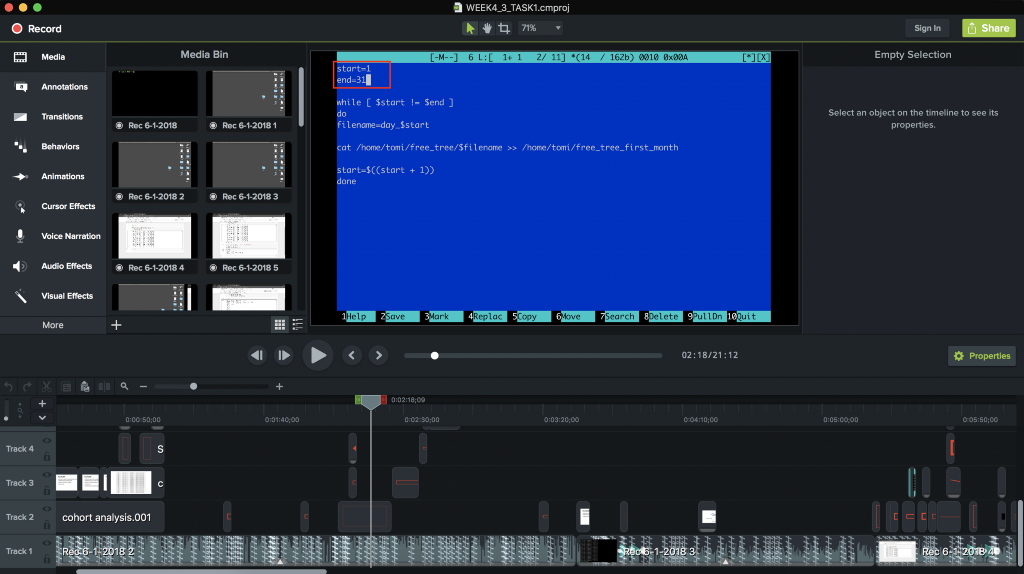Image resolution: width=1024 pixels, height=574 pixels.
Task: Click the playback progress slider handle
Action: click(x=434, y=355)
